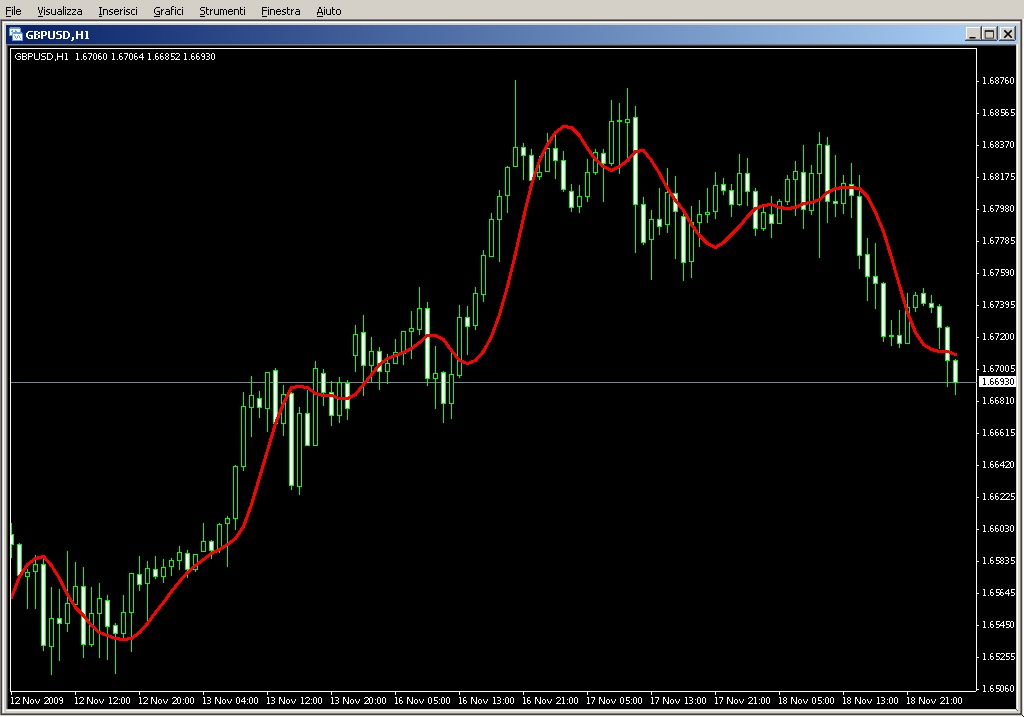
Task: Click the 1.65835 price axis label
Action: (999, 560)
